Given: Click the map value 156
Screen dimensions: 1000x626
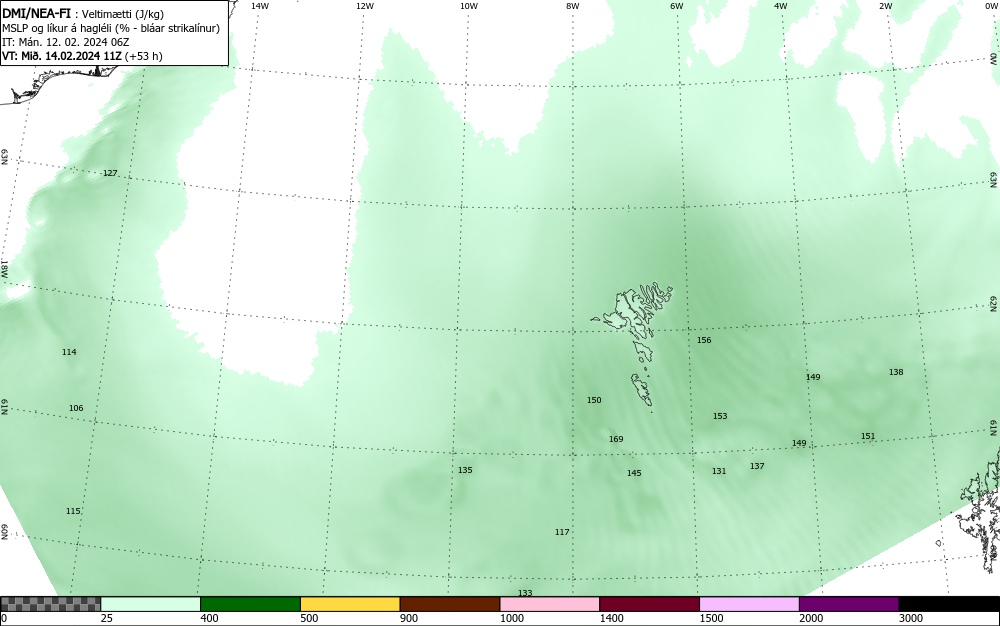Looking at the screenshot, I should click(704, 340).
